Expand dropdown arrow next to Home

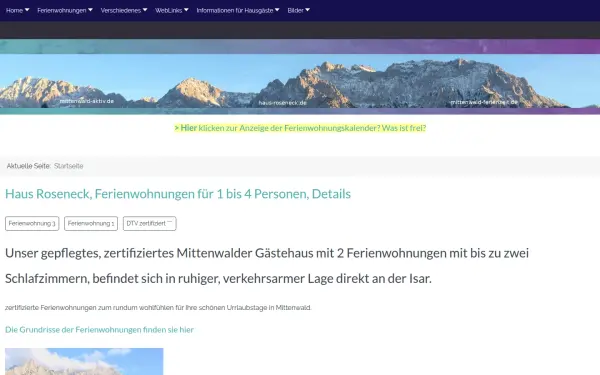(27, 10)
